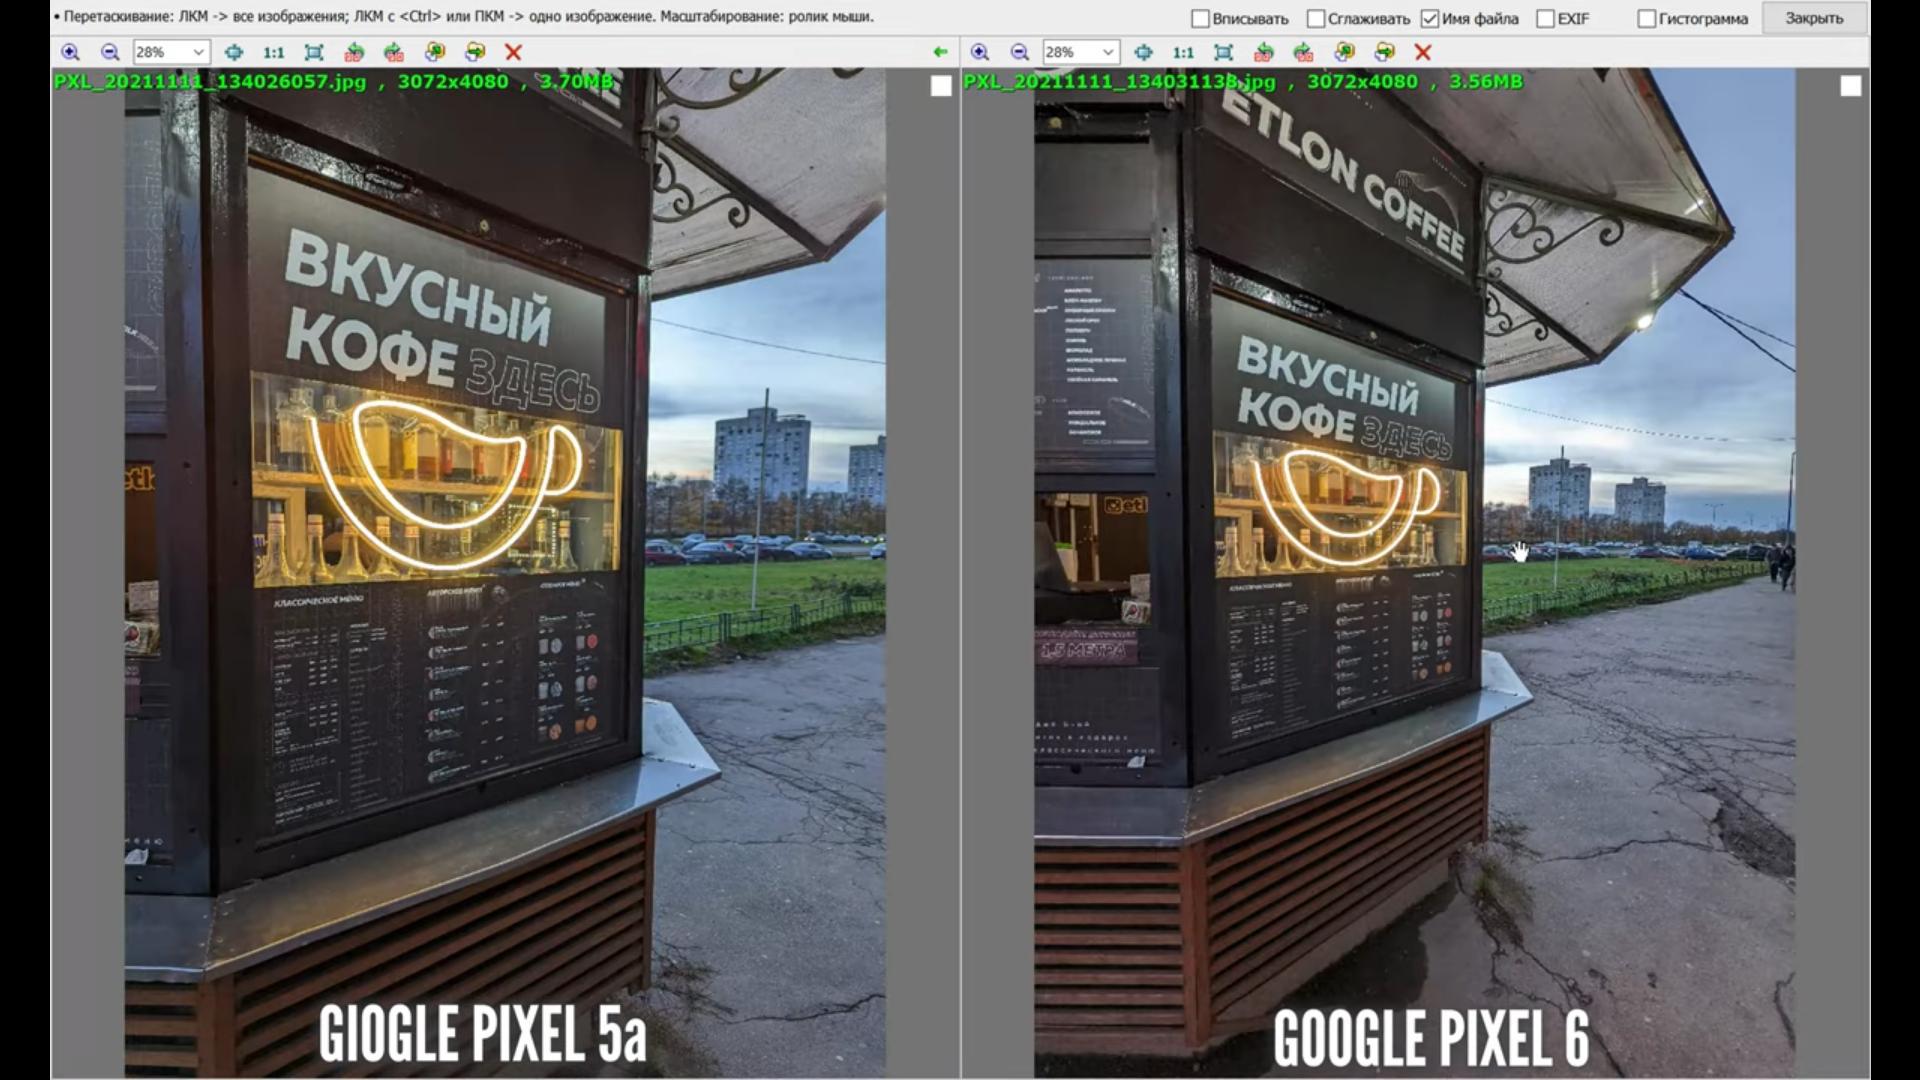Rotate right image clockwise

point(1303,52)
